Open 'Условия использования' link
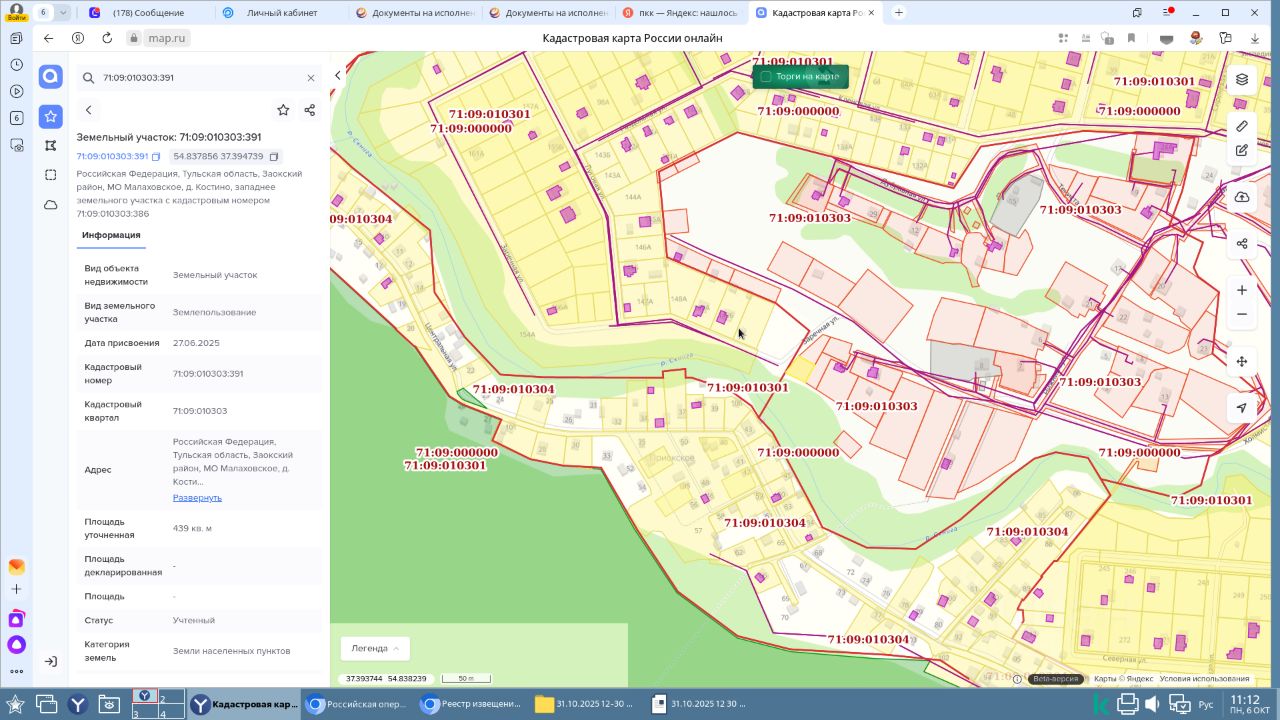 pyautogui.click(x=1204, y=679)
